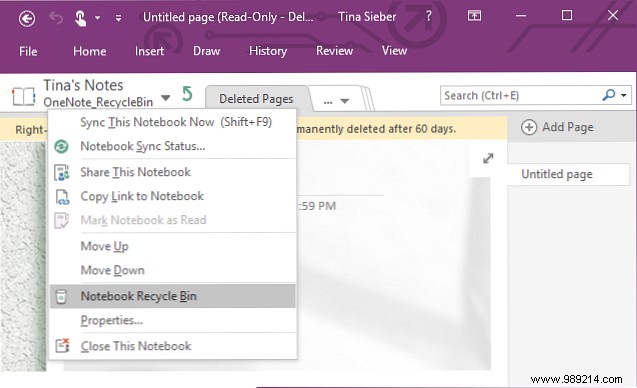This screenshot has width=637, height=388.
Task: Expand page to full view arrow icon
Action: (x=488, y=158)
